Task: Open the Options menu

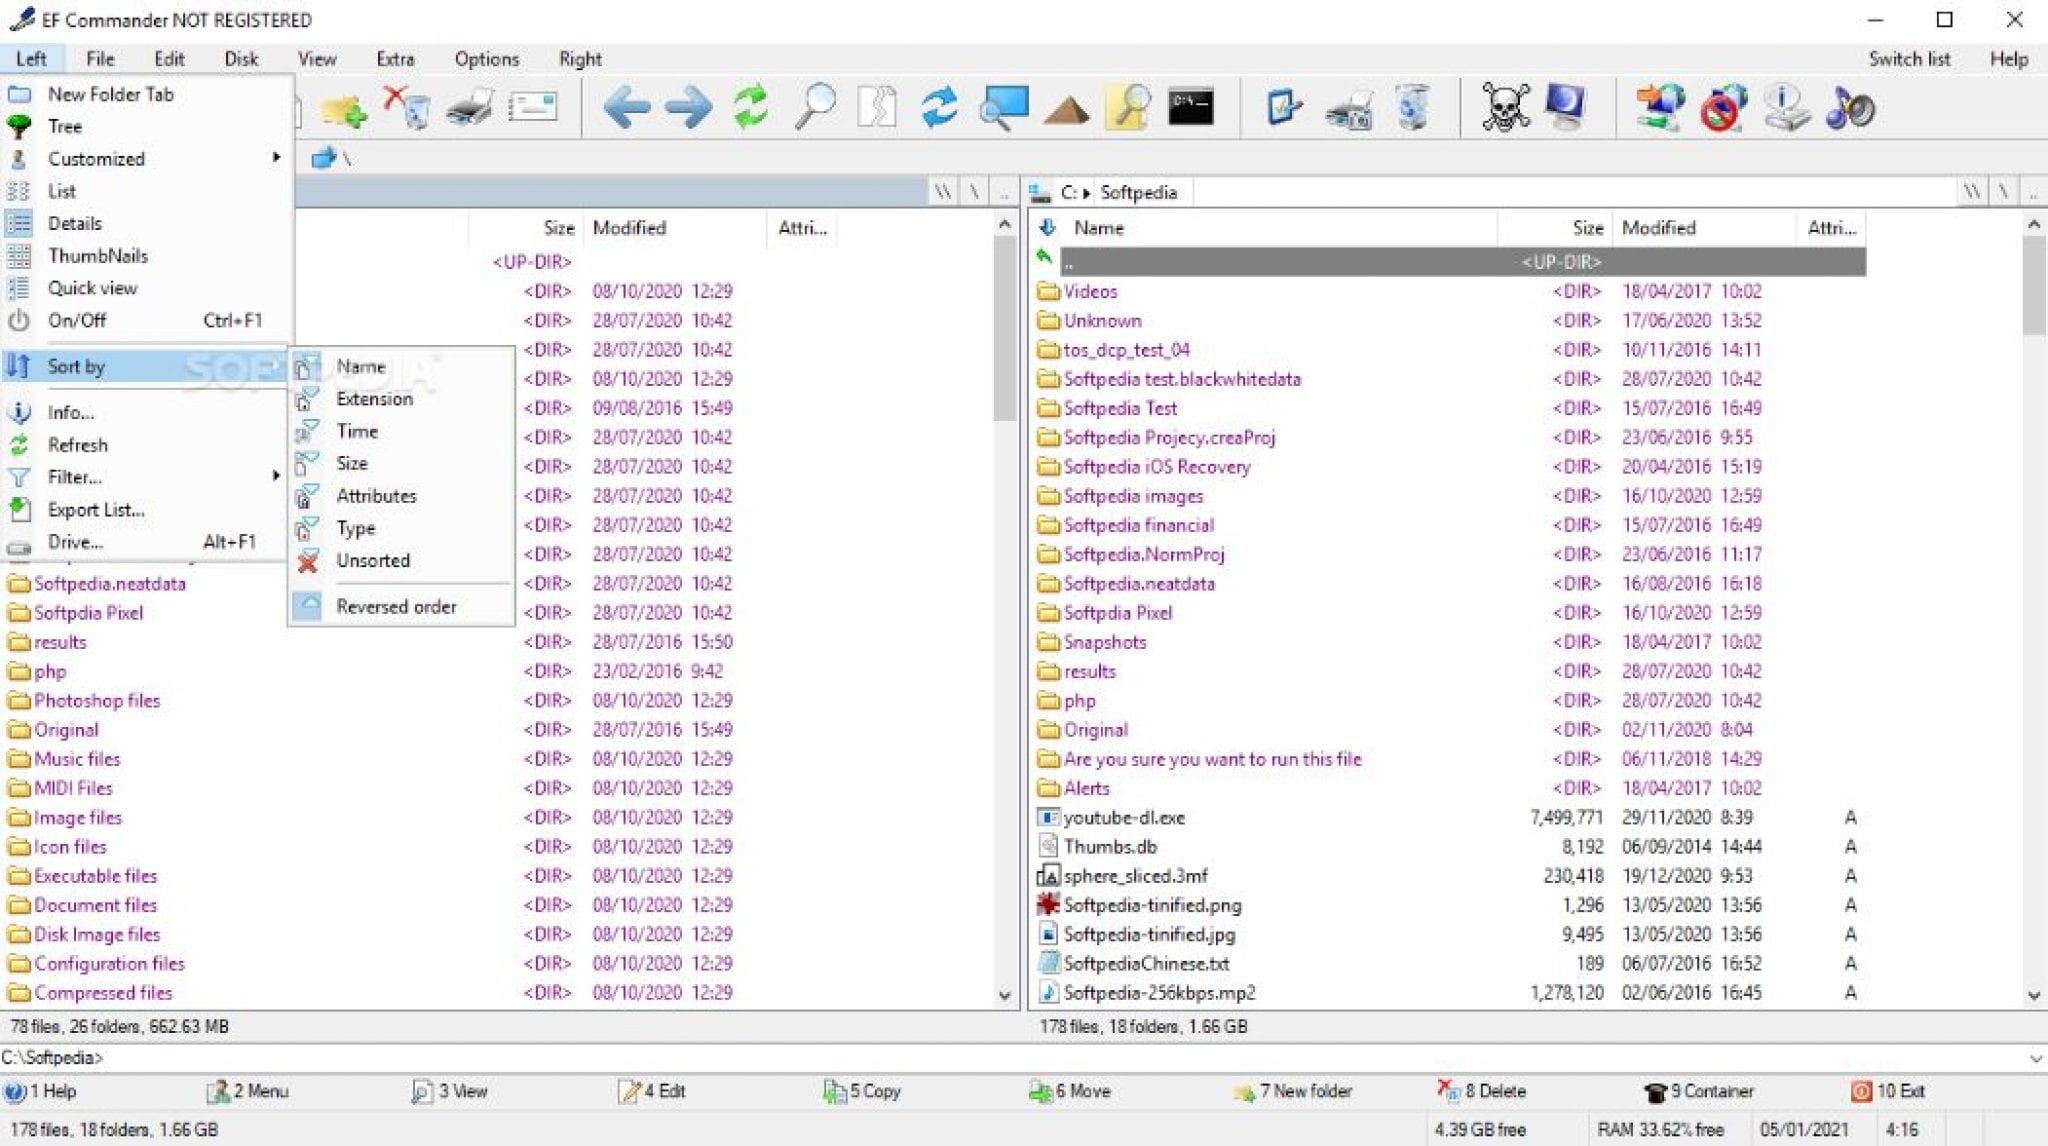Action: pos(486,59)
